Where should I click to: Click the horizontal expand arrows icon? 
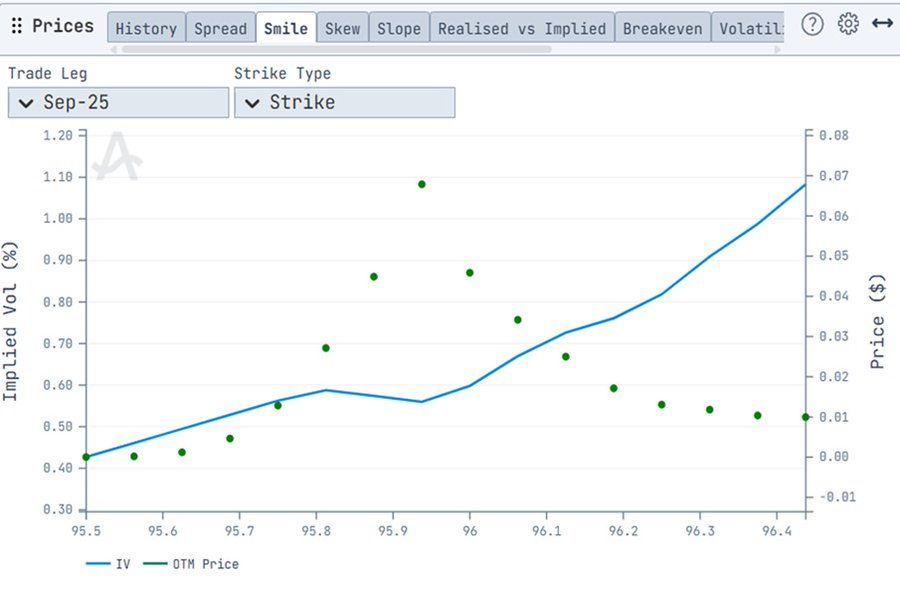pos(882,24)
